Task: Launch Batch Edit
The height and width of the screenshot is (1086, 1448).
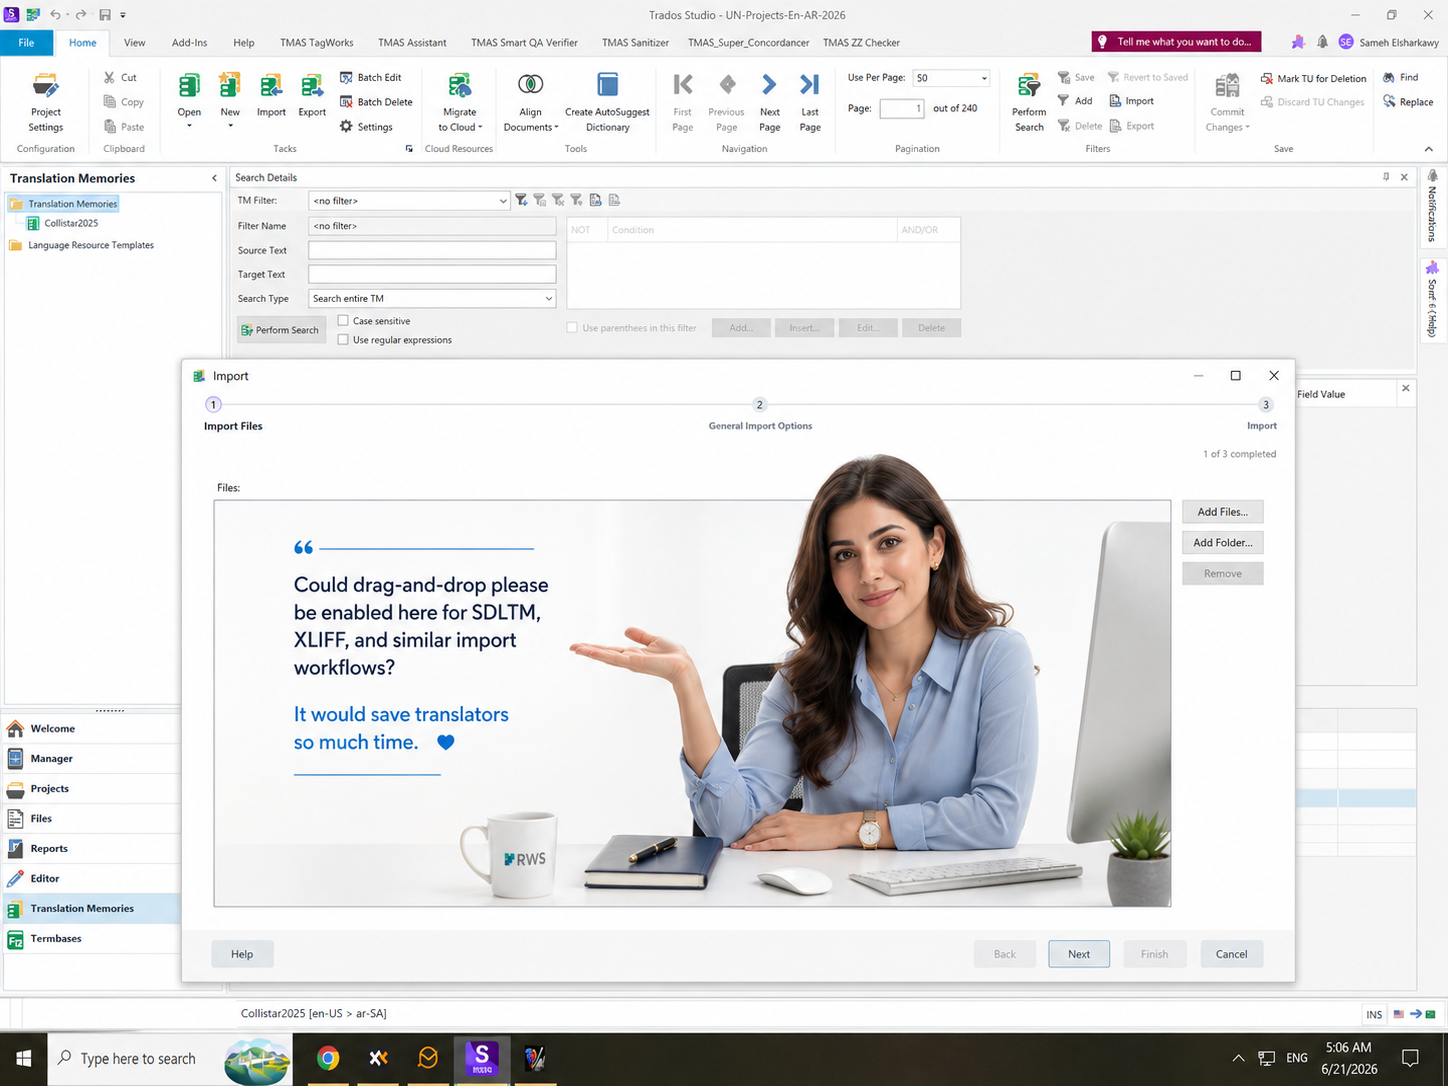Action: [x=371, y=77]
